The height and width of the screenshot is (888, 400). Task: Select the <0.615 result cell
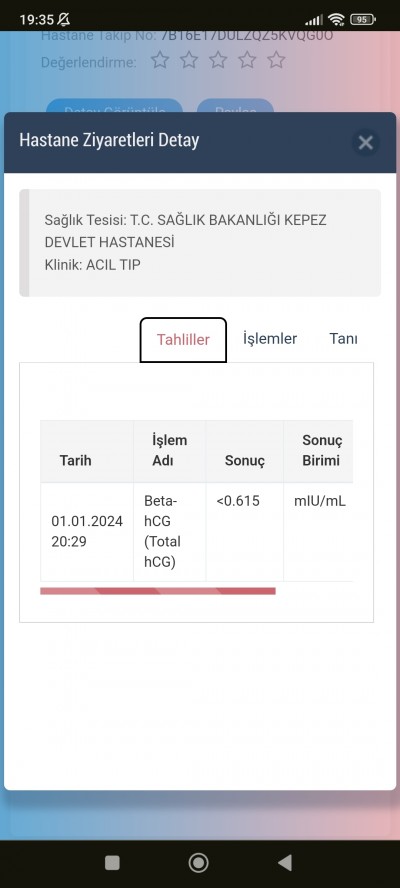pyautogui.click(x=245, y=532)
